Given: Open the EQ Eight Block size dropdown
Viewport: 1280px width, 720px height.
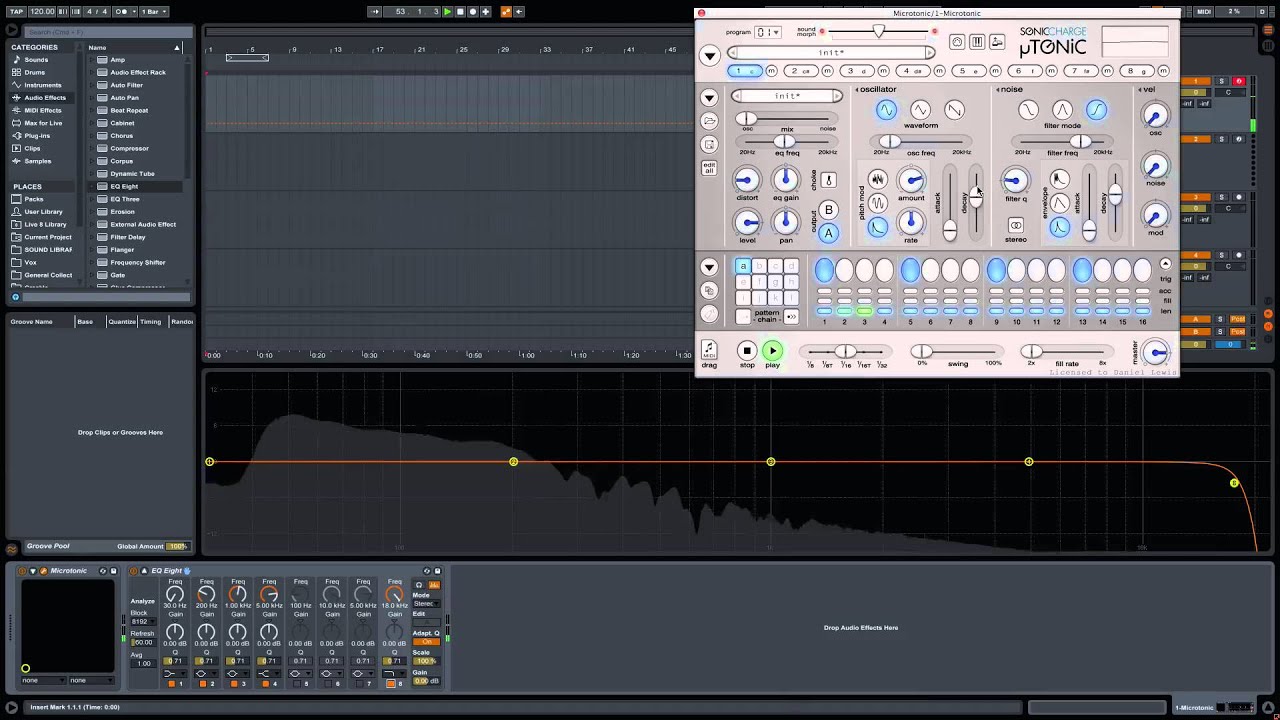Looking at the screenshot, I should click(x=141, y=621).
